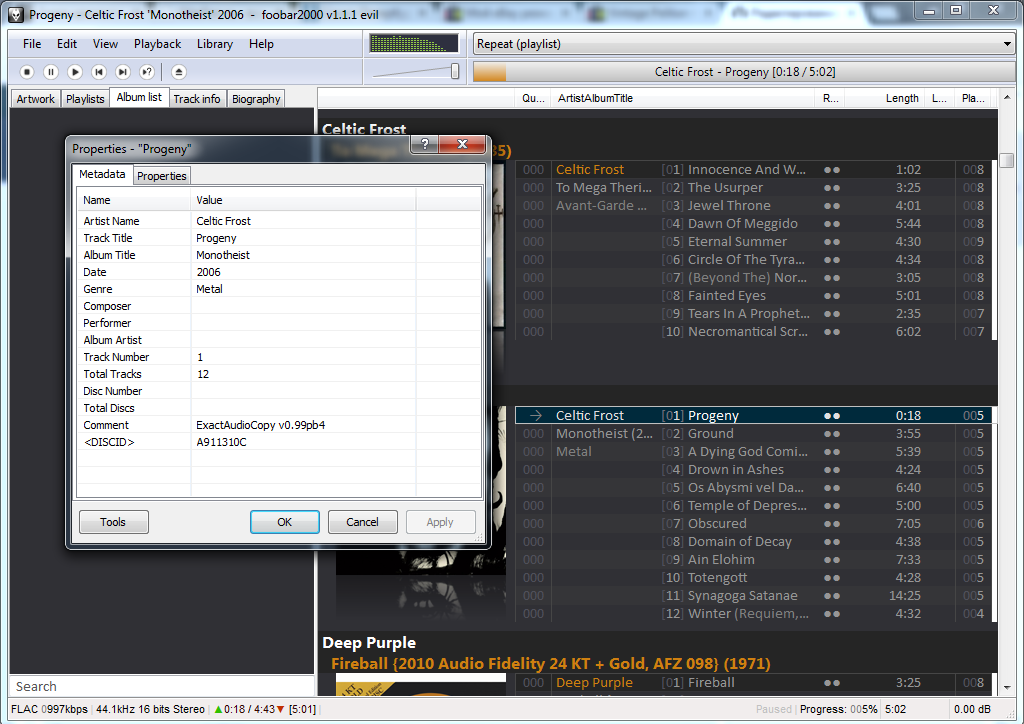This screenshot has width=1024, height=724.
Task: Select the track 'Innocence And W...'
Action: 754,170
